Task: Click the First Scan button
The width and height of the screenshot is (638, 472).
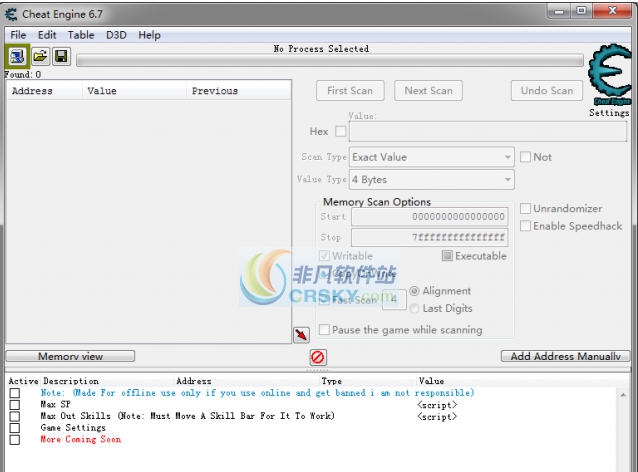Action: pyautogui.click(x=350, y=90)
